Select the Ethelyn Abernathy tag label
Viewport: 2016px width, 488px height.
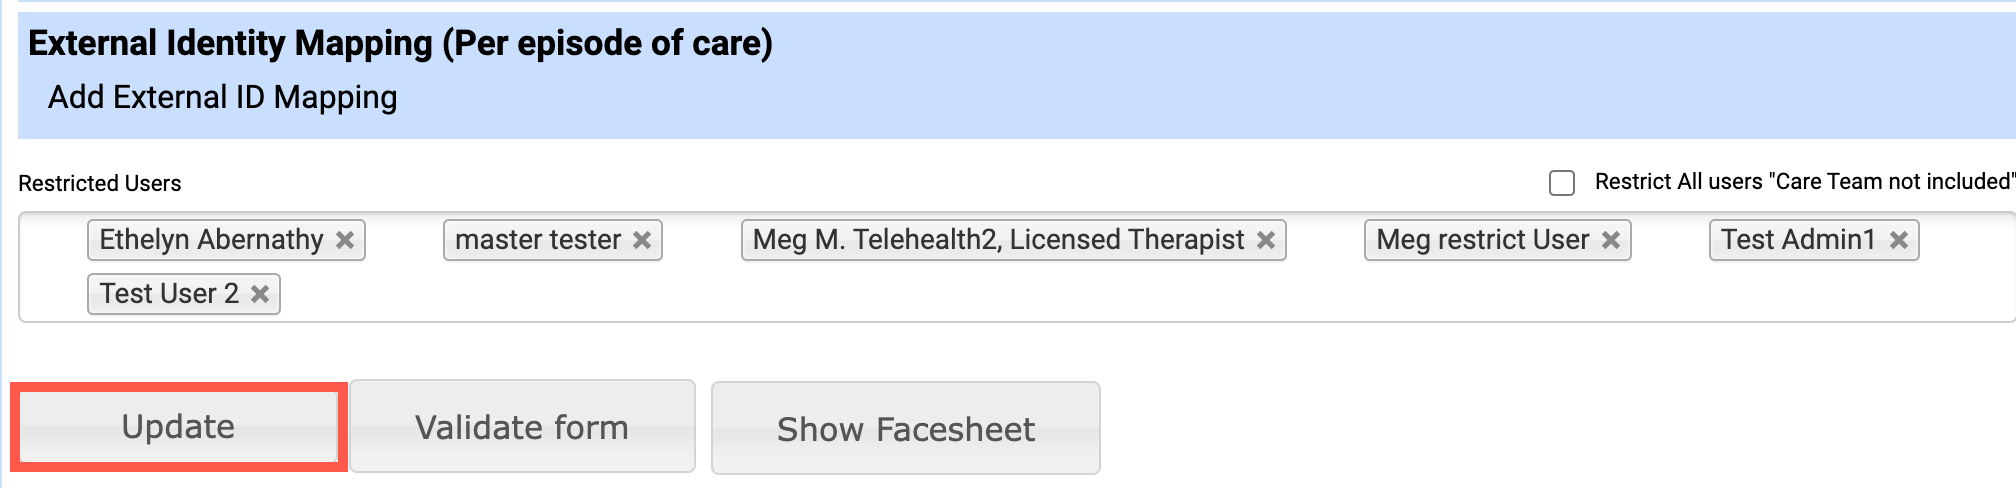211,240
